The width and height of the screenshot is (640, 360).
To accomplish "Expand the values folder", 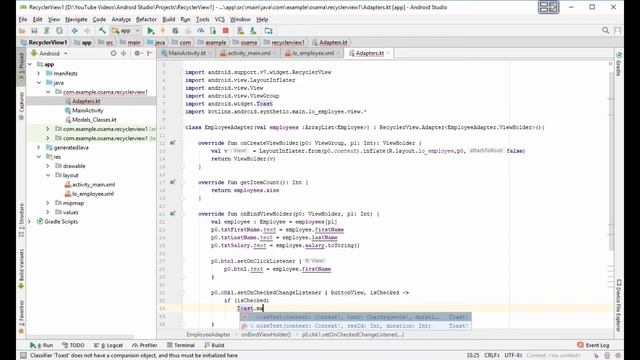I will tap(48, 212).
